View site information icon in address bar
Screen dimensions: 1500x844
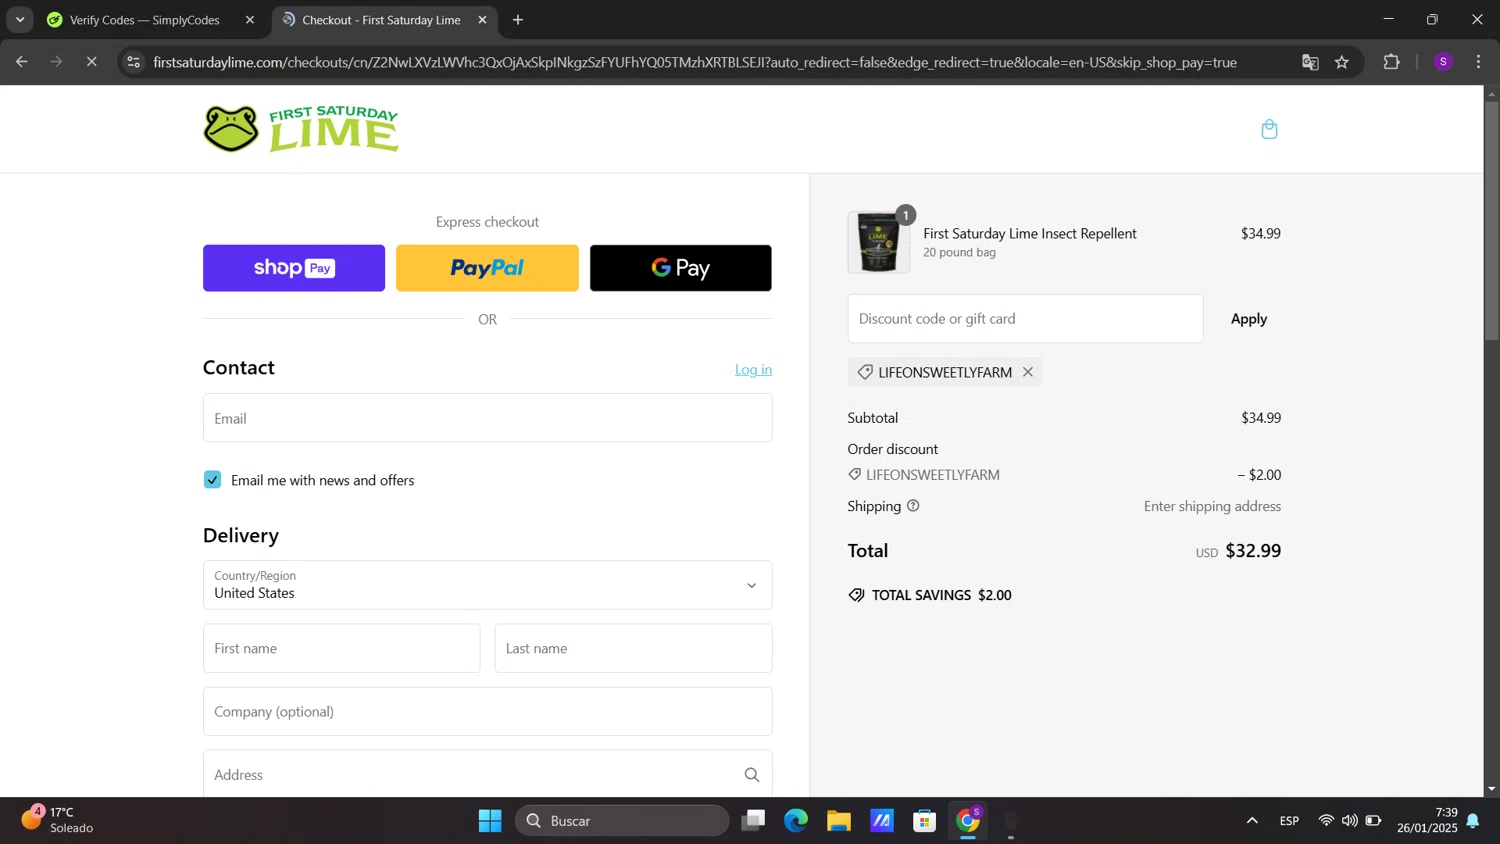pyautogui.click(x=133, y=62)
